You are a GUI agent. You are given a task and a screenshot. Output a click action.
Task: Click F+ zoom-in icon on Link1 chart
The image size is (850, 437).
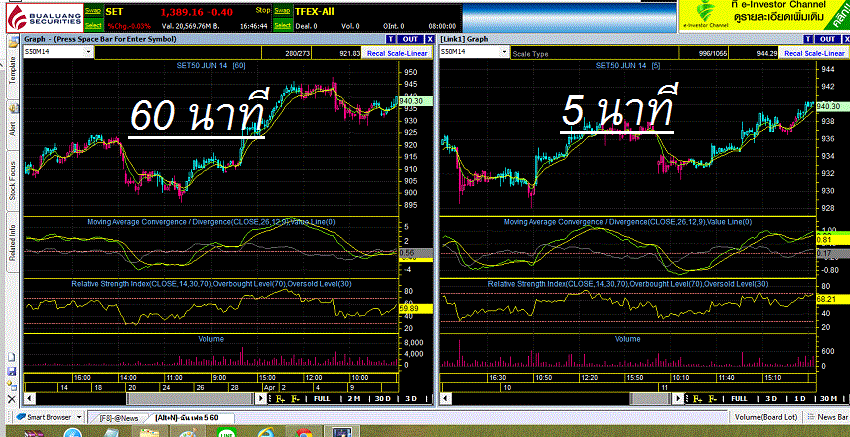pos(698,399)
